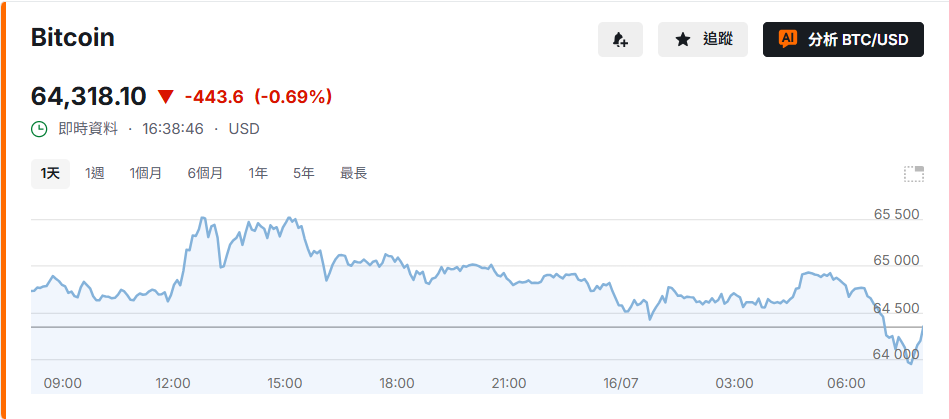
Task: Switch chart to the 1週 range
Action: coord(94,174)
